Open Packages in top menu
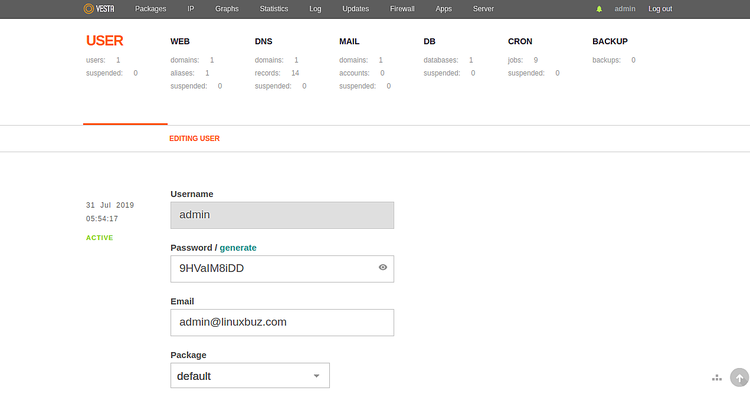This screenshot has width=750, height=394. pos(150,9)
